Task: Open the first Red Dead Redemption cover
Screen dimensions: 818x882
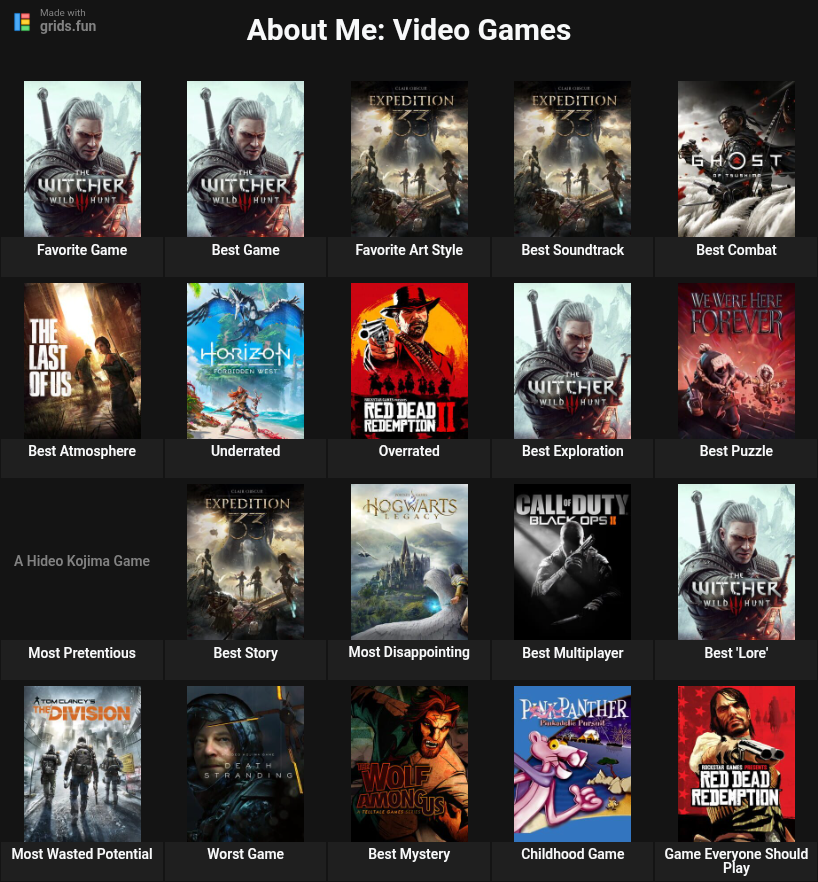Action: (736, 764)
